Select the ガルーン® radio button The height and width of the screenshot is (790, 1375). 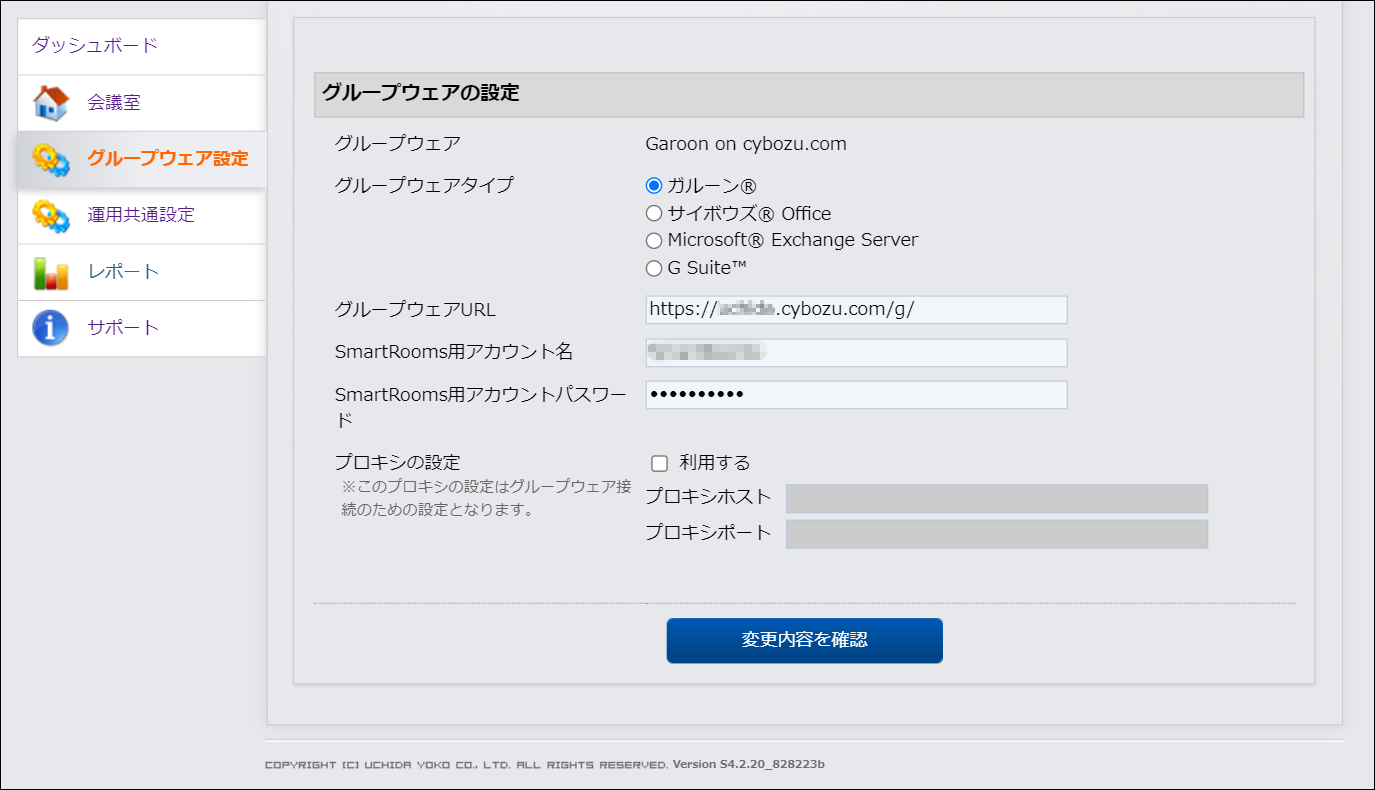(x=654, y=185)
